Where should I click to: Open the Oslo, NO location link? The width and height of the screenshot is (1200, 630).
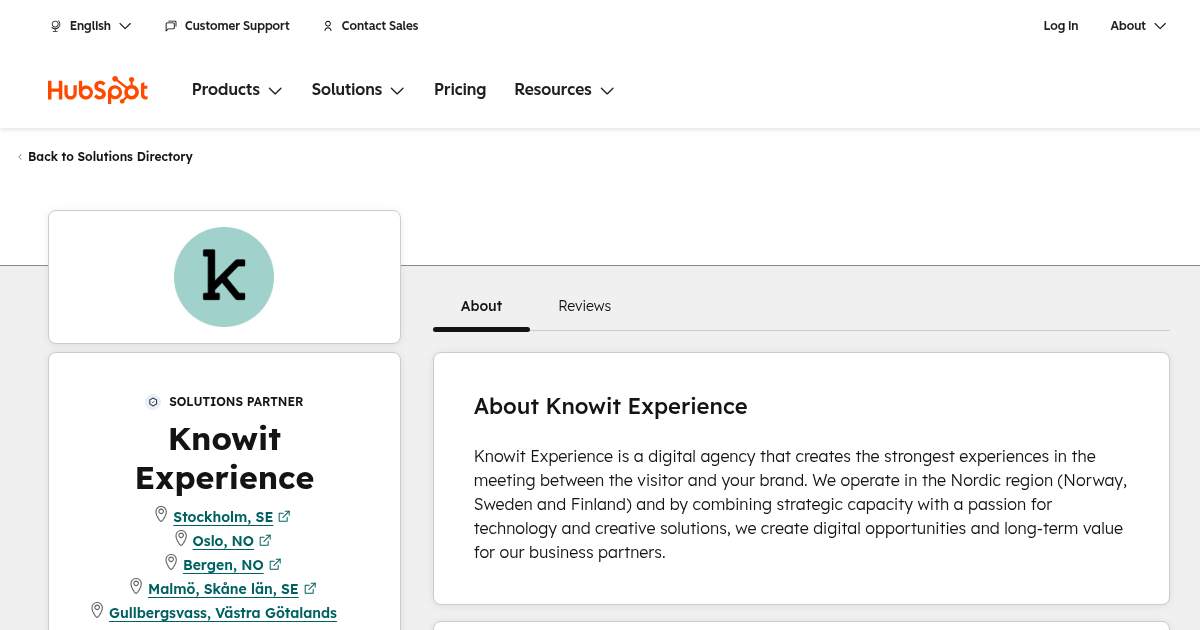pos(223,541)
